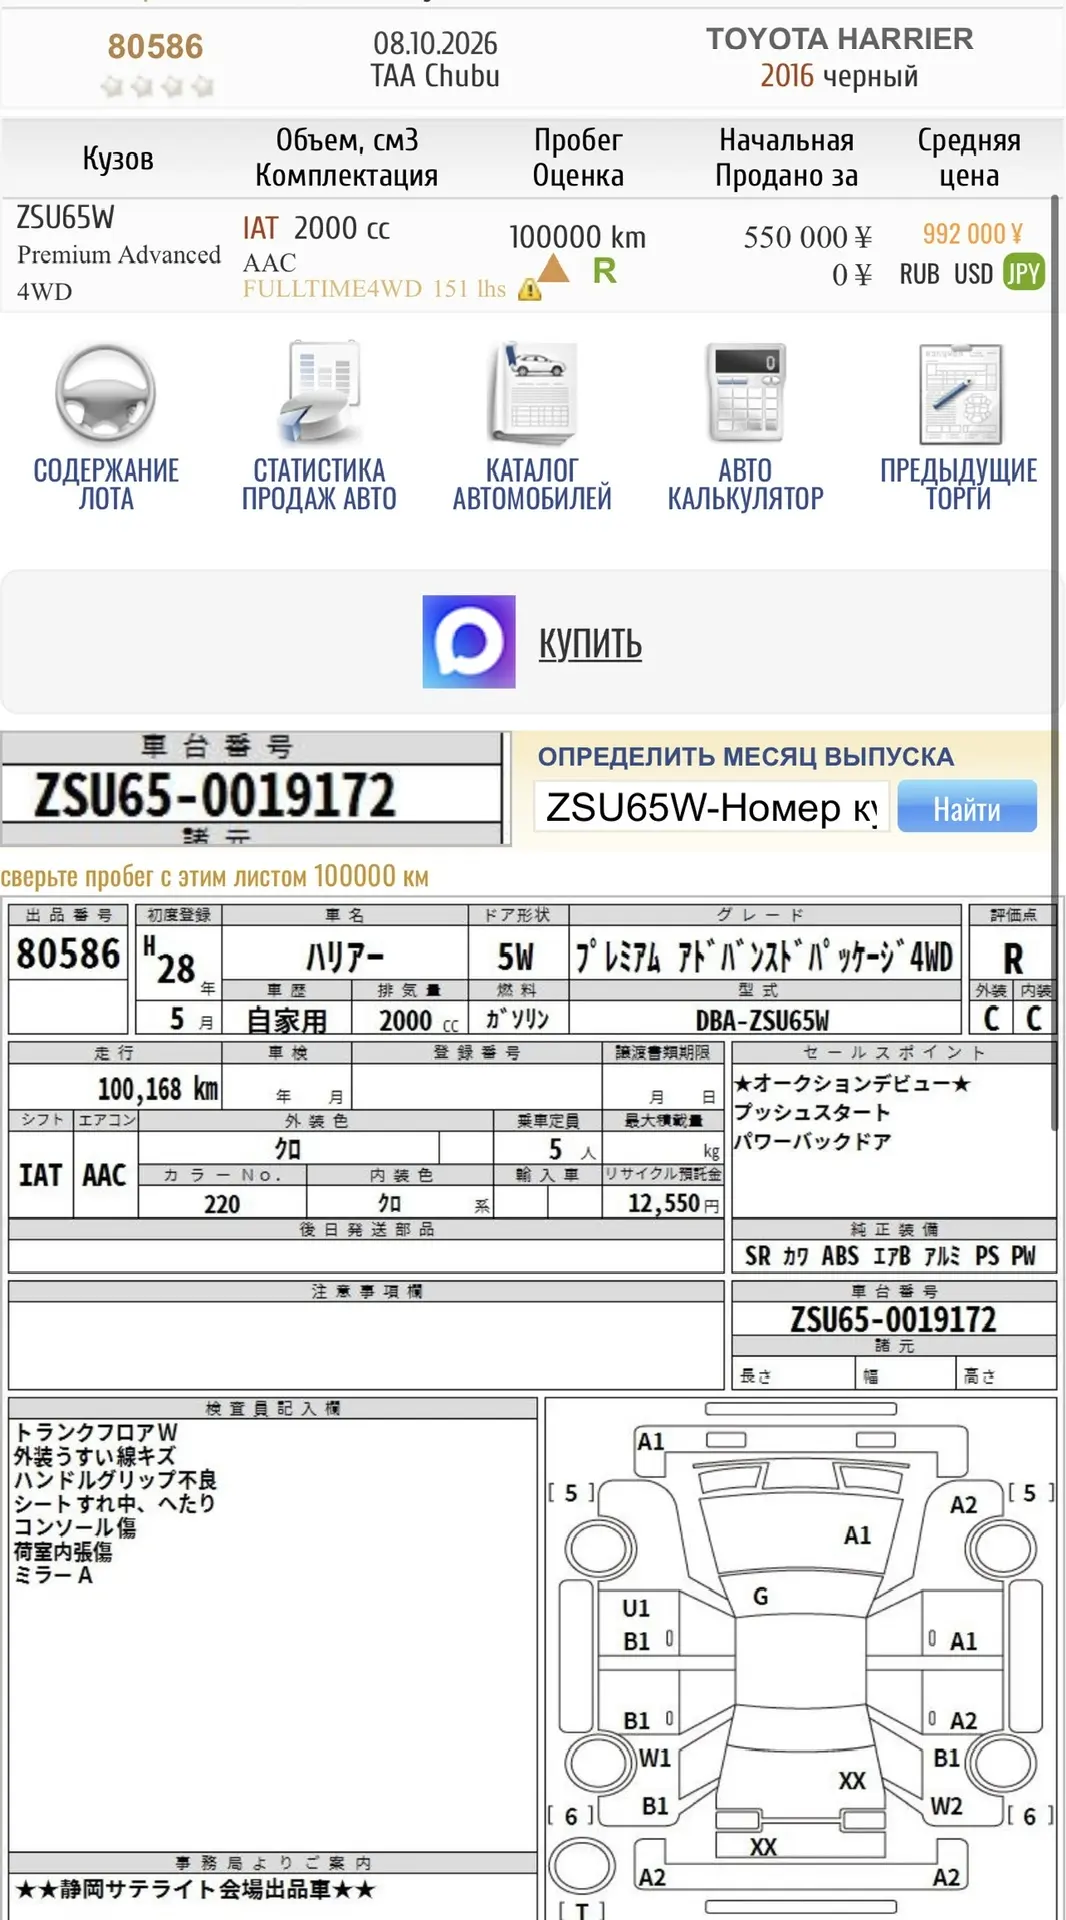The height and width of the screenshot is (1920, 1066).
Task: Click the Найти search button
Action: click(967, 807)
